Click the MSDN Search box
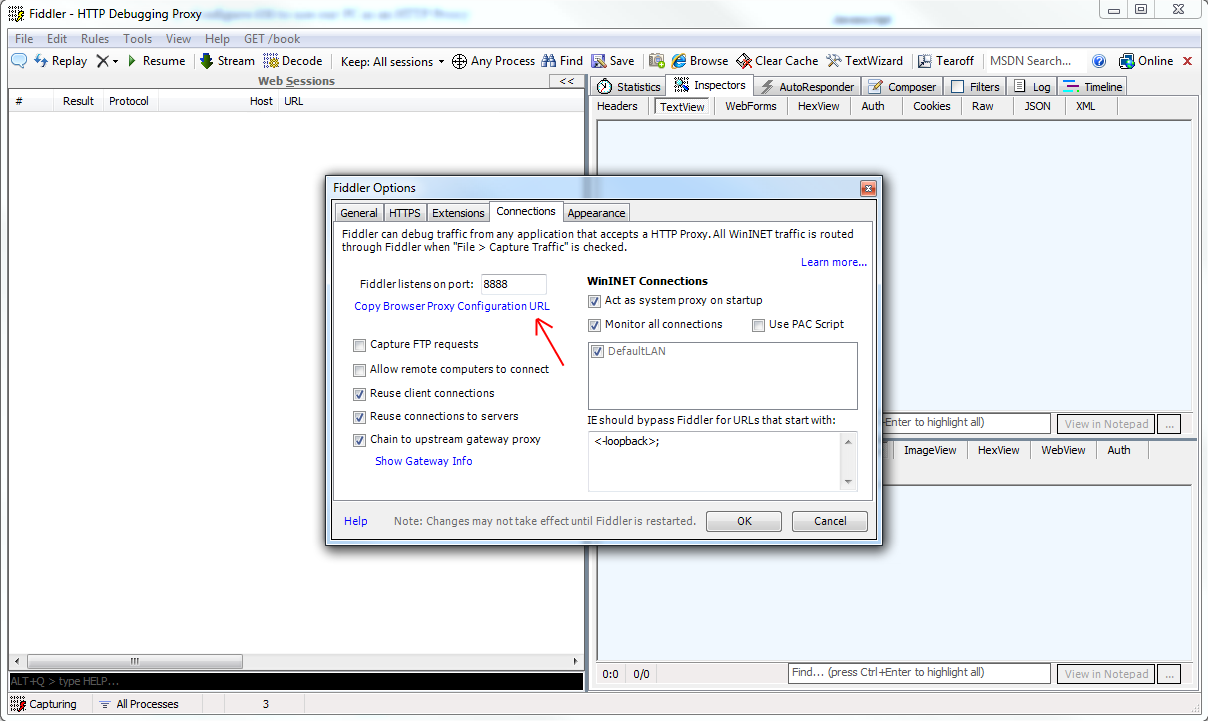Viewport: 1208px width, 721px height. (1031, 61)
